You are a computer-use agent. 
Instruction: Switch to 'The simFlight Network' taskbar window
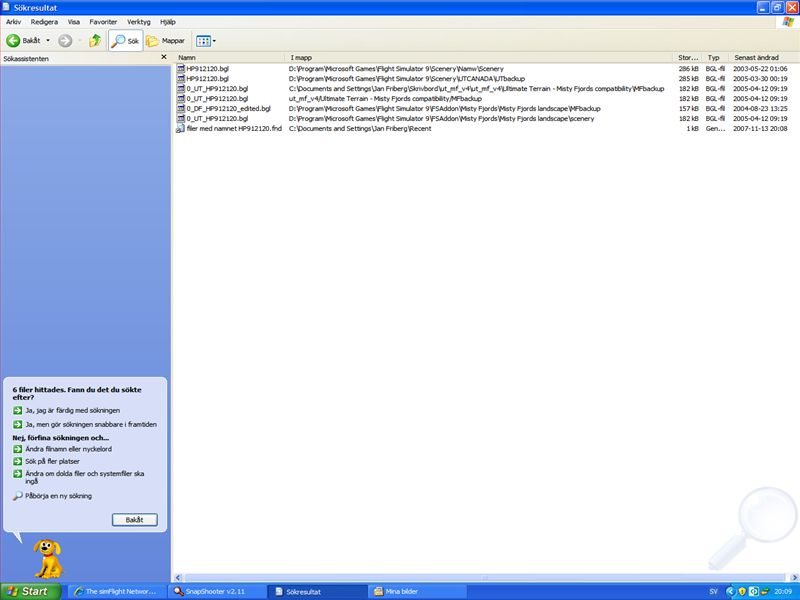tap(118, 592)
